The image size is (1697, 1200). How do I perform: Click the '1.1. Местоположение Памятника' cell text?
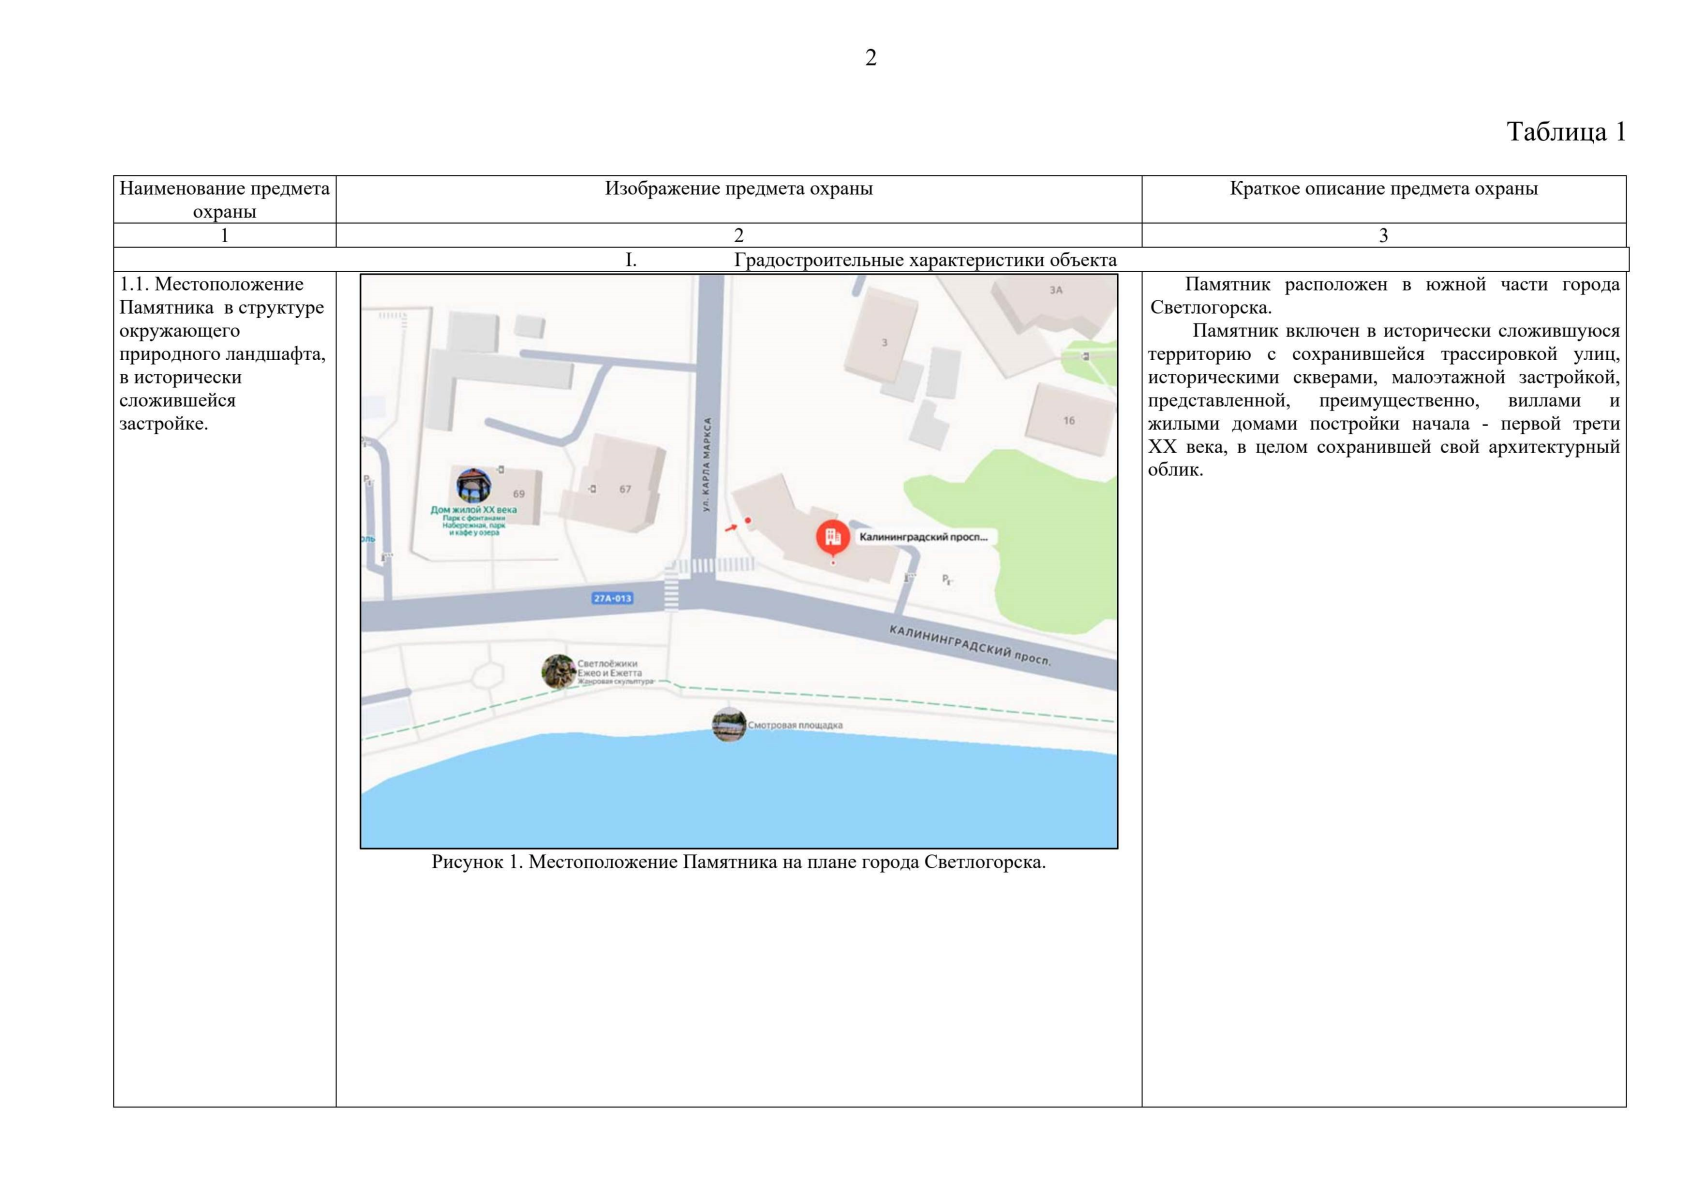click(x=222, y=354)
